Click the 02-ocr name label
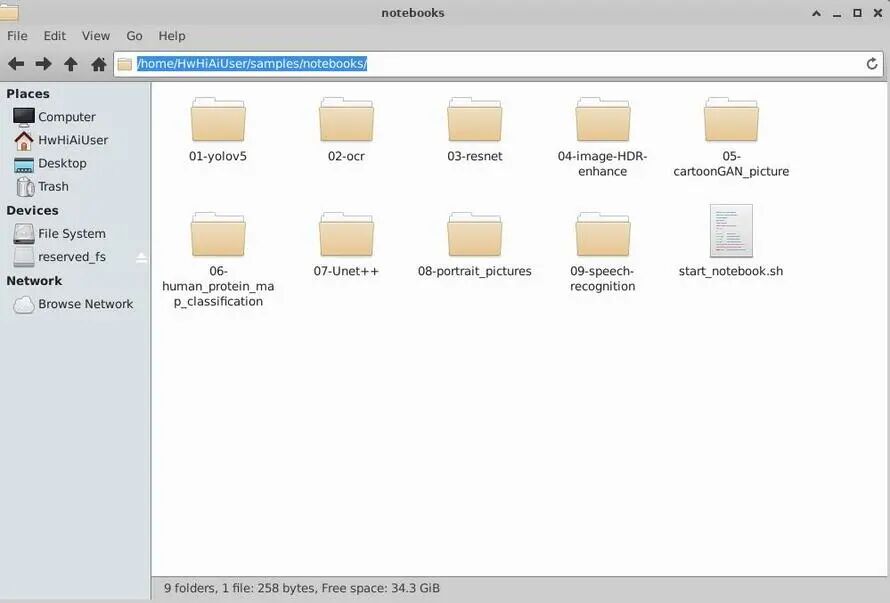 tap(346, 156)
